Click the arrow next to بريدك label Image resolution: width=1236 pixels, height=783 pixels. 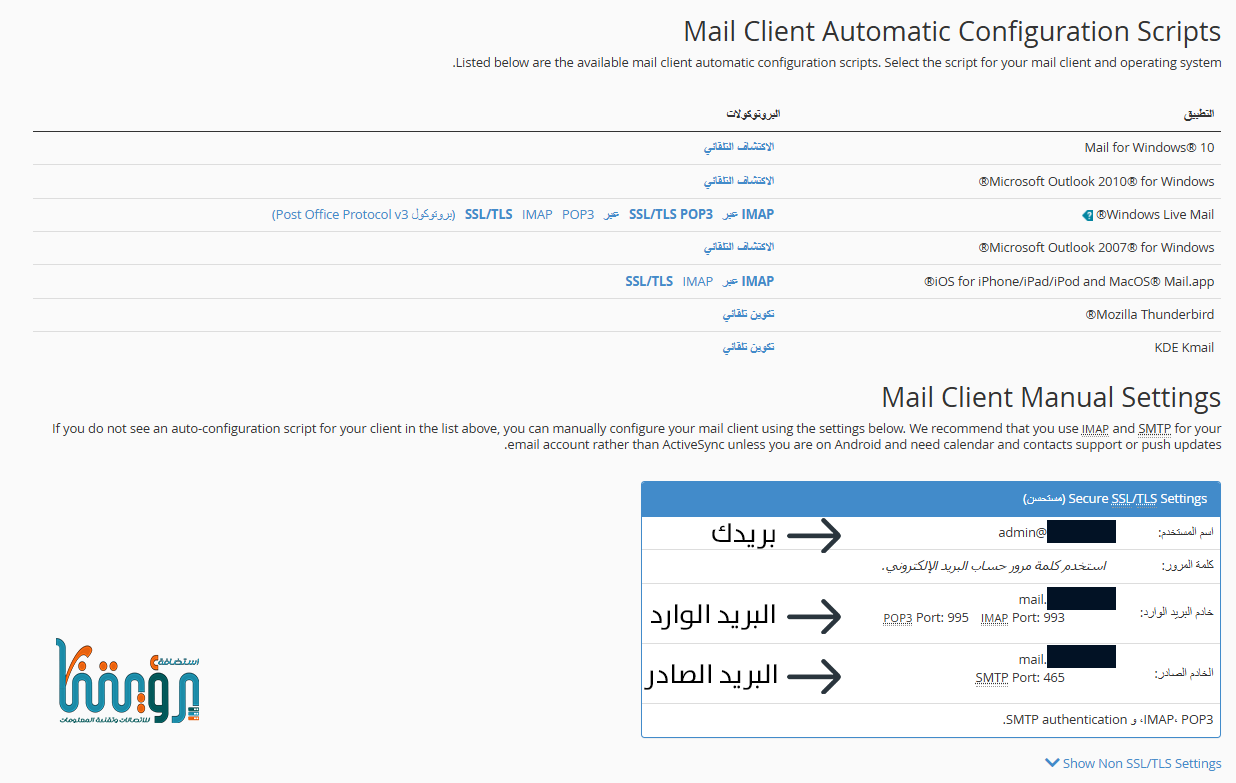[814, 535]
